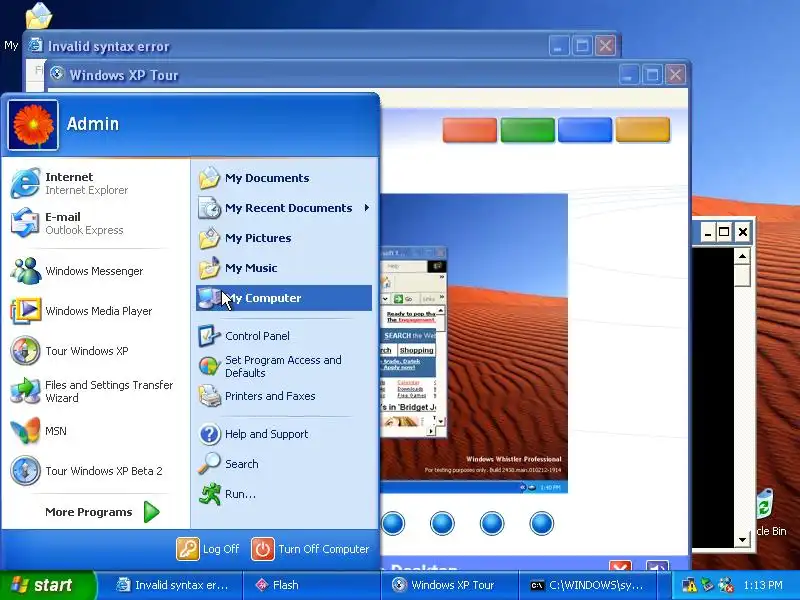Viewport: 800px width, 600px height.
Task: Open Internet Explorer from the Start menu
Action: click(x=95, y=183)
